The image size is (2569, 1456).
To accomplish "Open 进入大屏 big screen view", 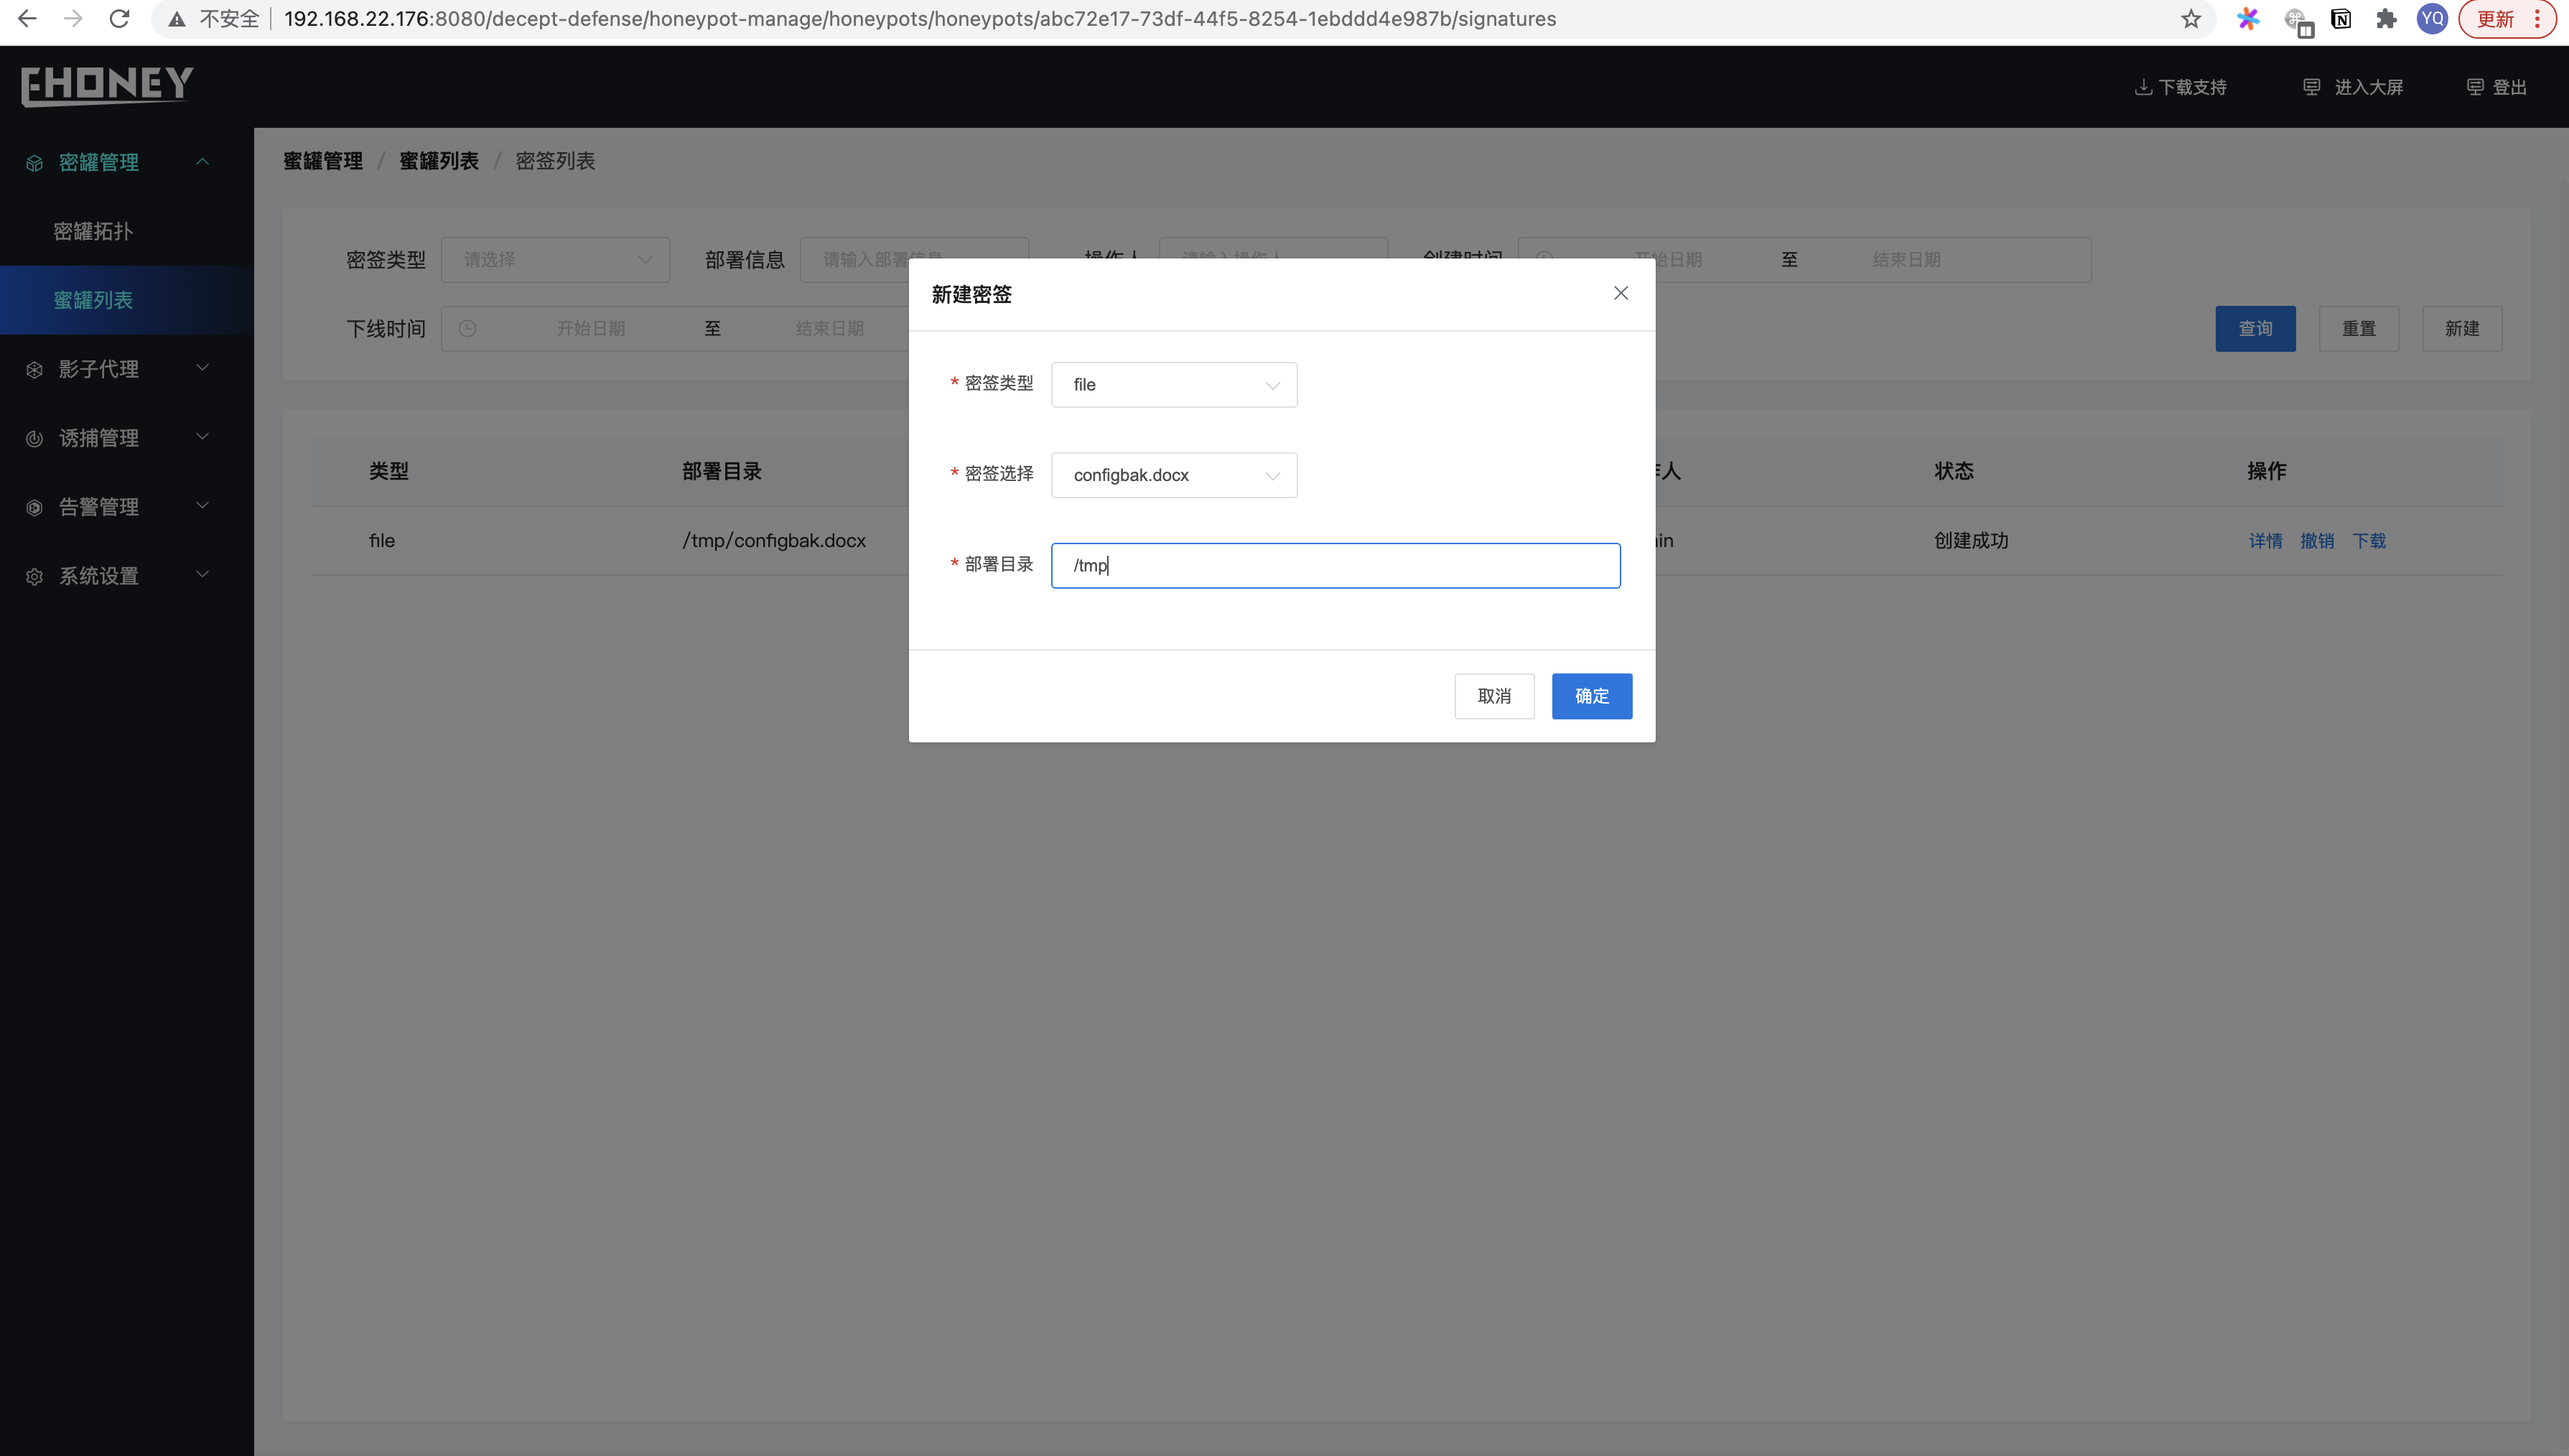I will click(x=2352, y=87).
